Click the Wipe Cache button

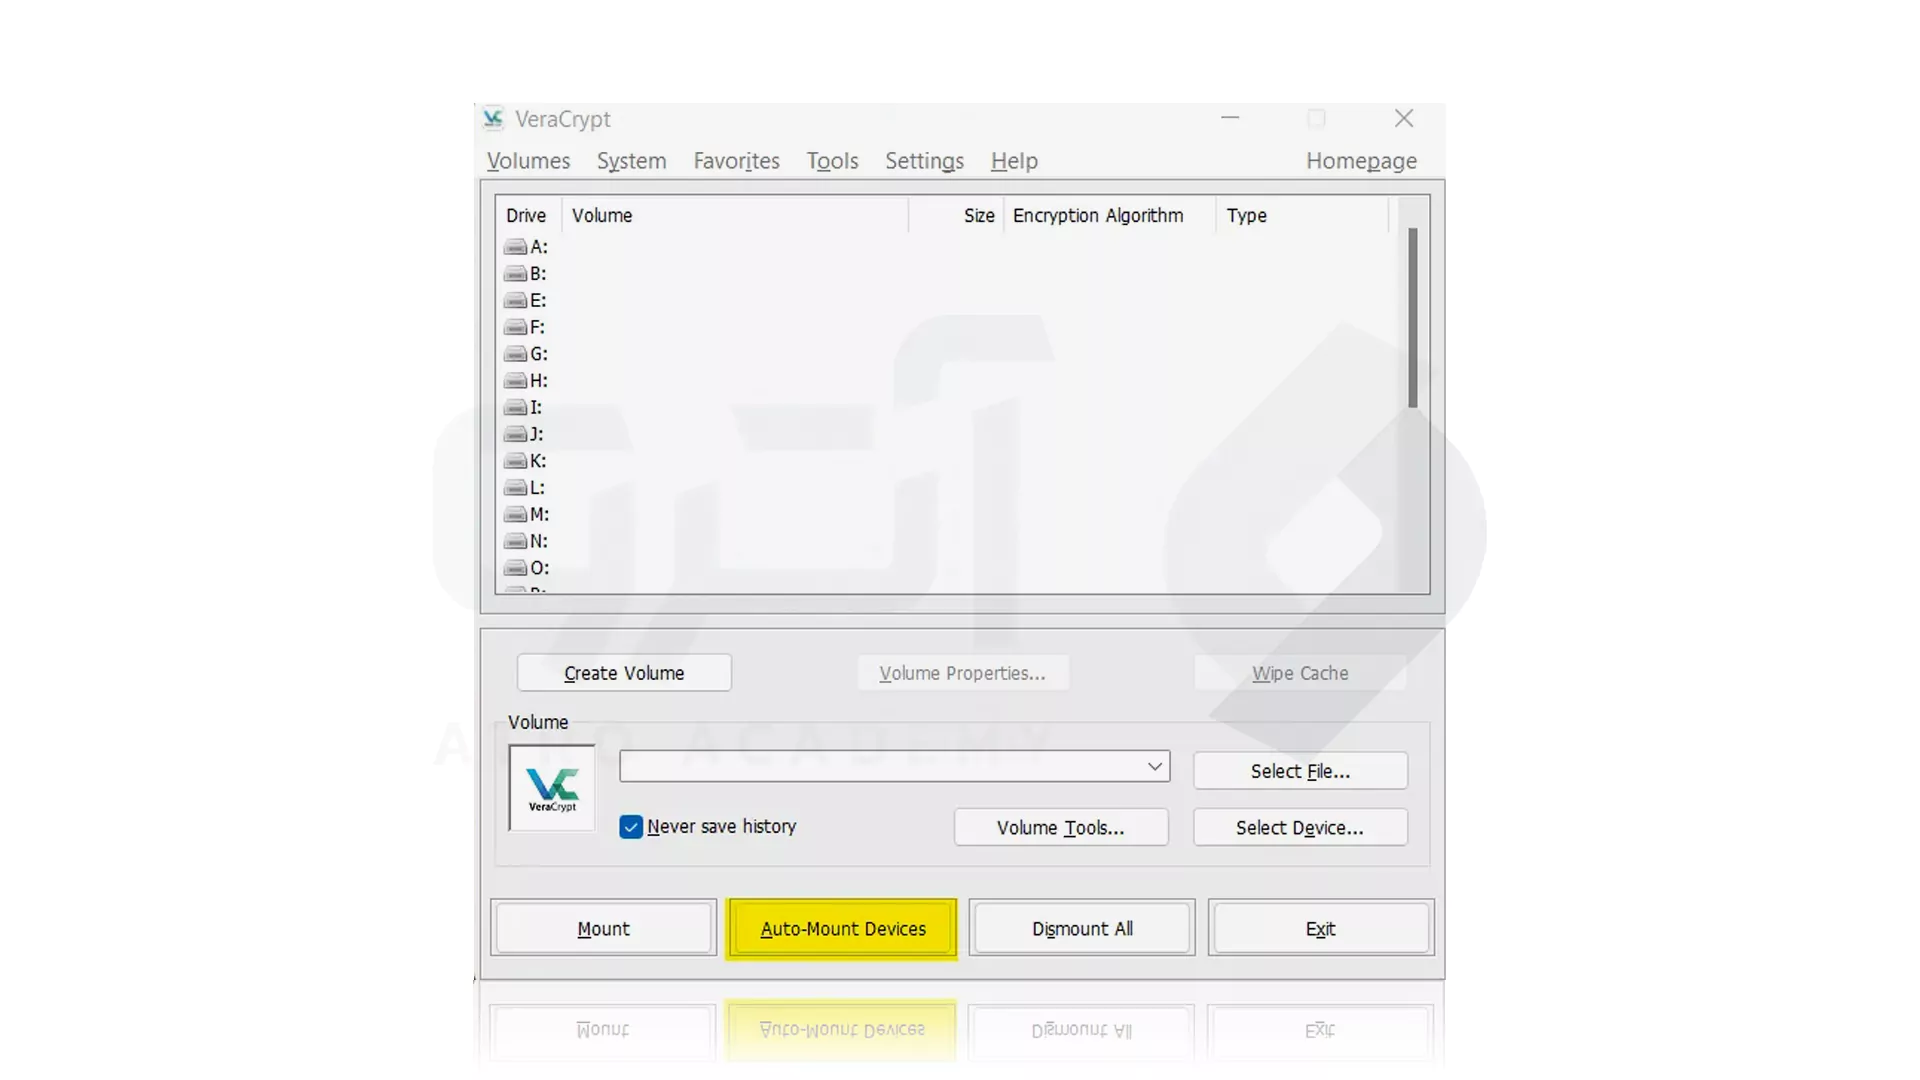pyautogui.click(x=1300, y=673)
